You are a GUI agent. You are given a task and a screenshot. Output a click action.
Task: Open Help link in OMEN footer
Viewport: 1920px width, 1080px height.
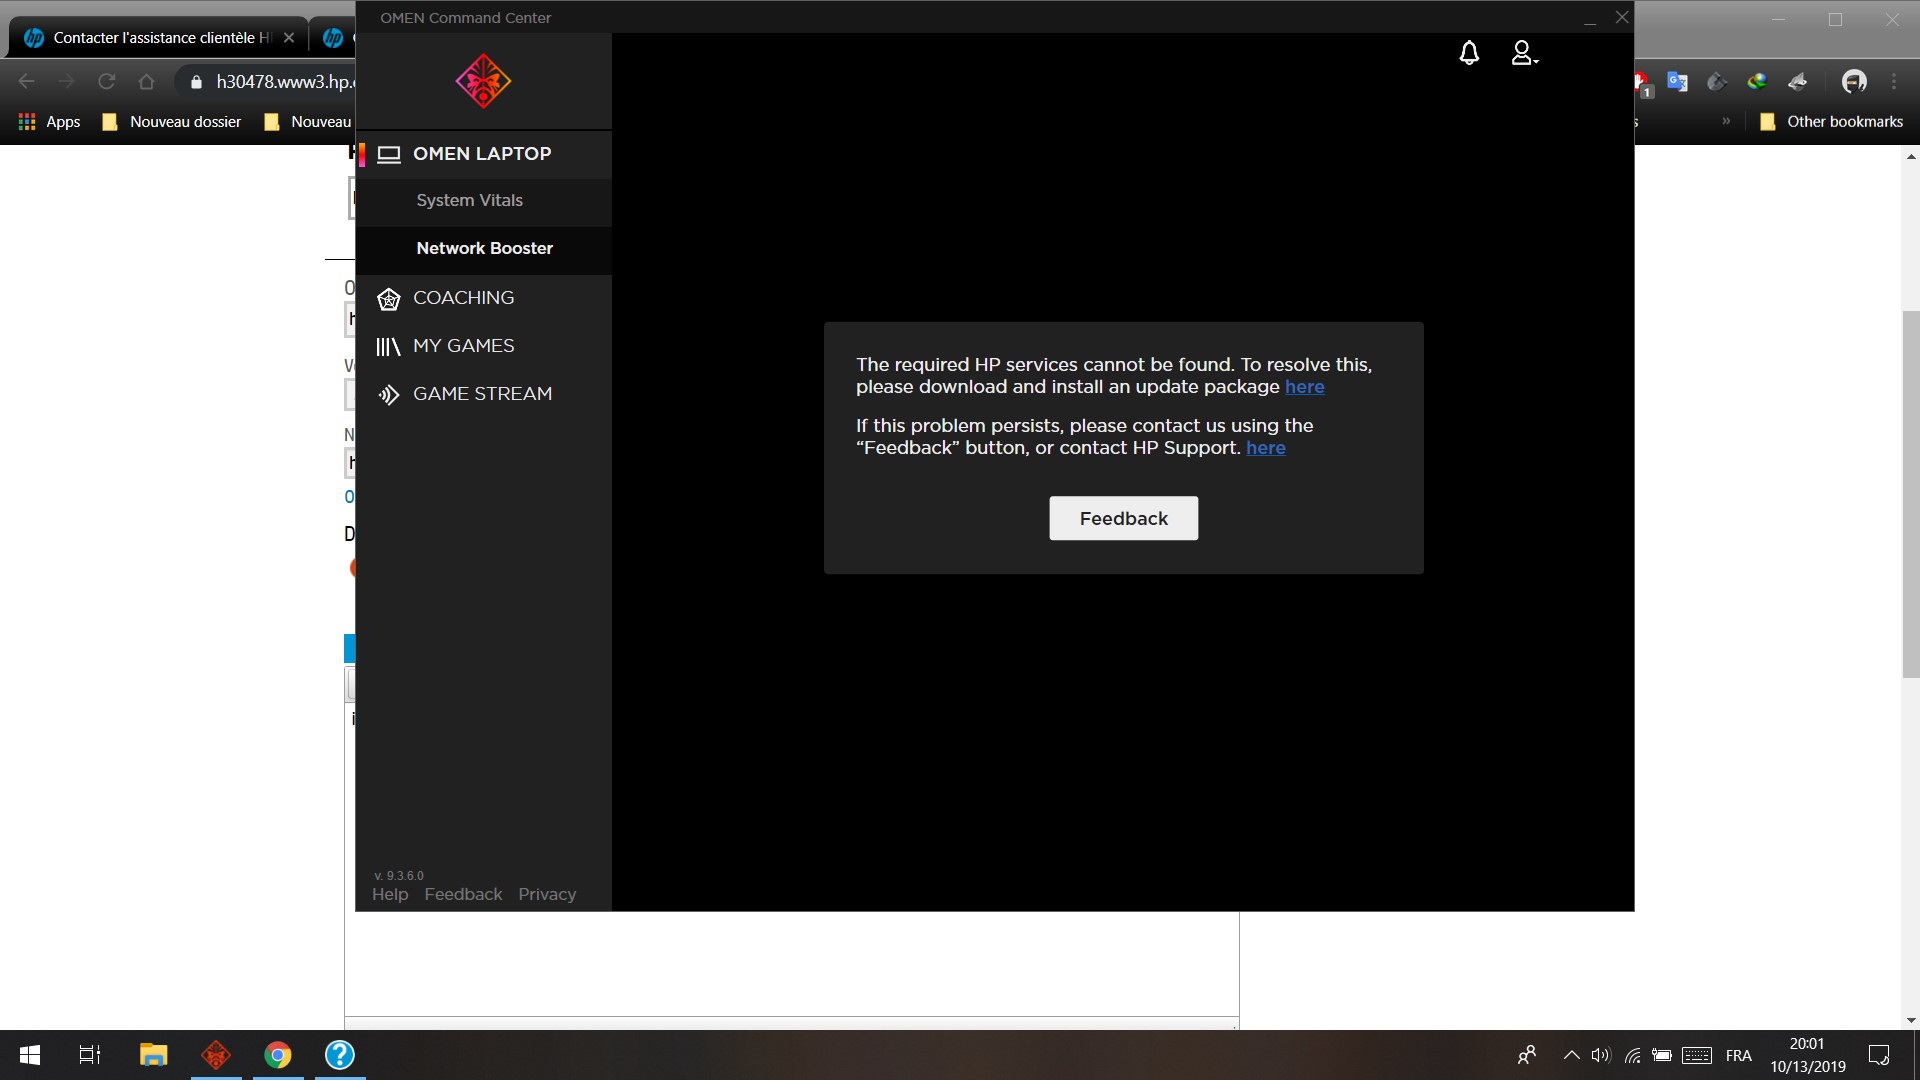point(390,894)
